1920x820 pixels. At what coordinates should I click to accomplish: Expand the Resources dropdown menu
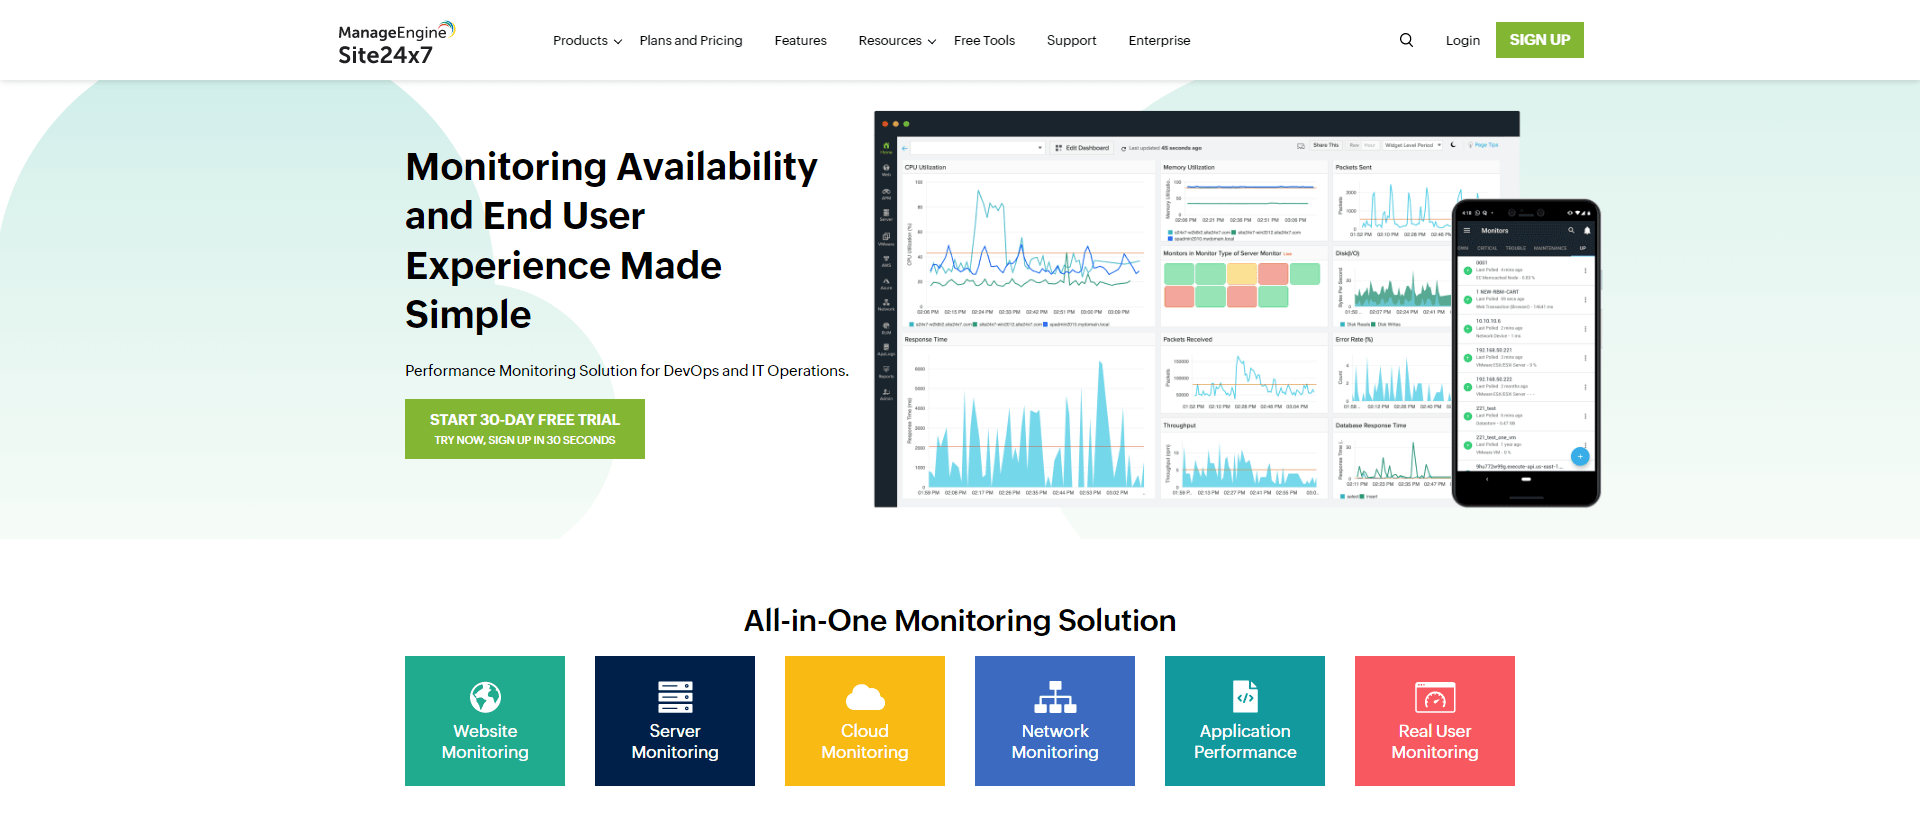[897, 40]
